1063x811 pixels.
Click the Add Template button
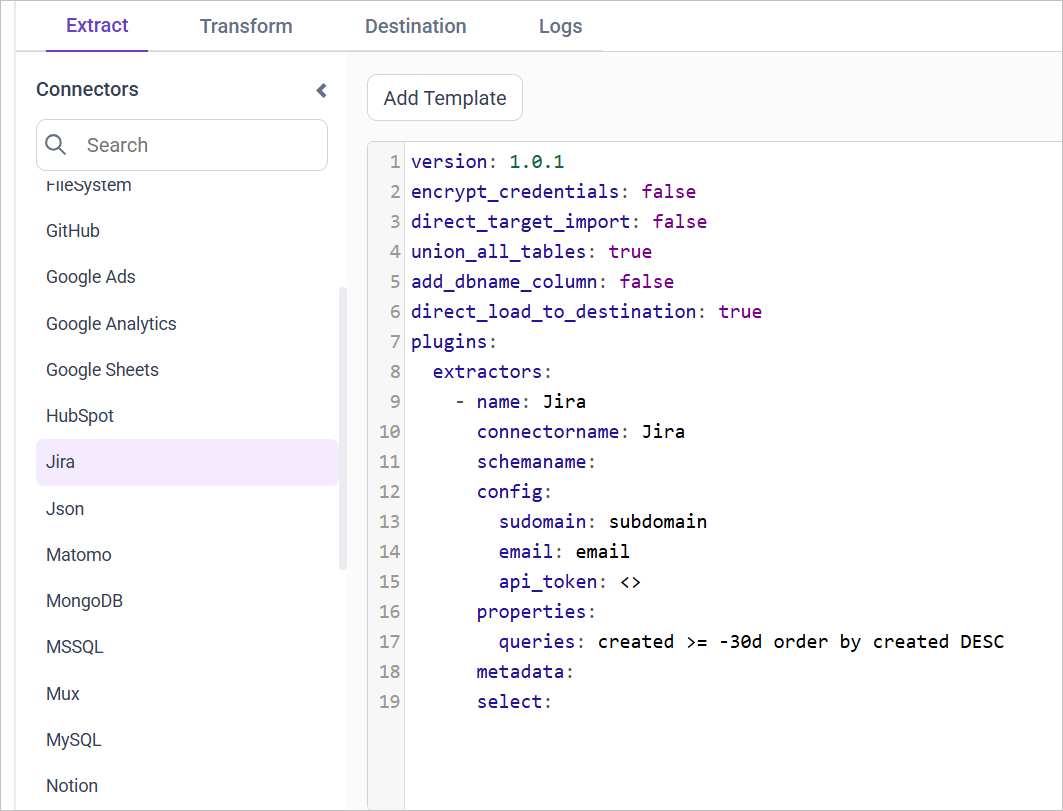click(444, 97)
